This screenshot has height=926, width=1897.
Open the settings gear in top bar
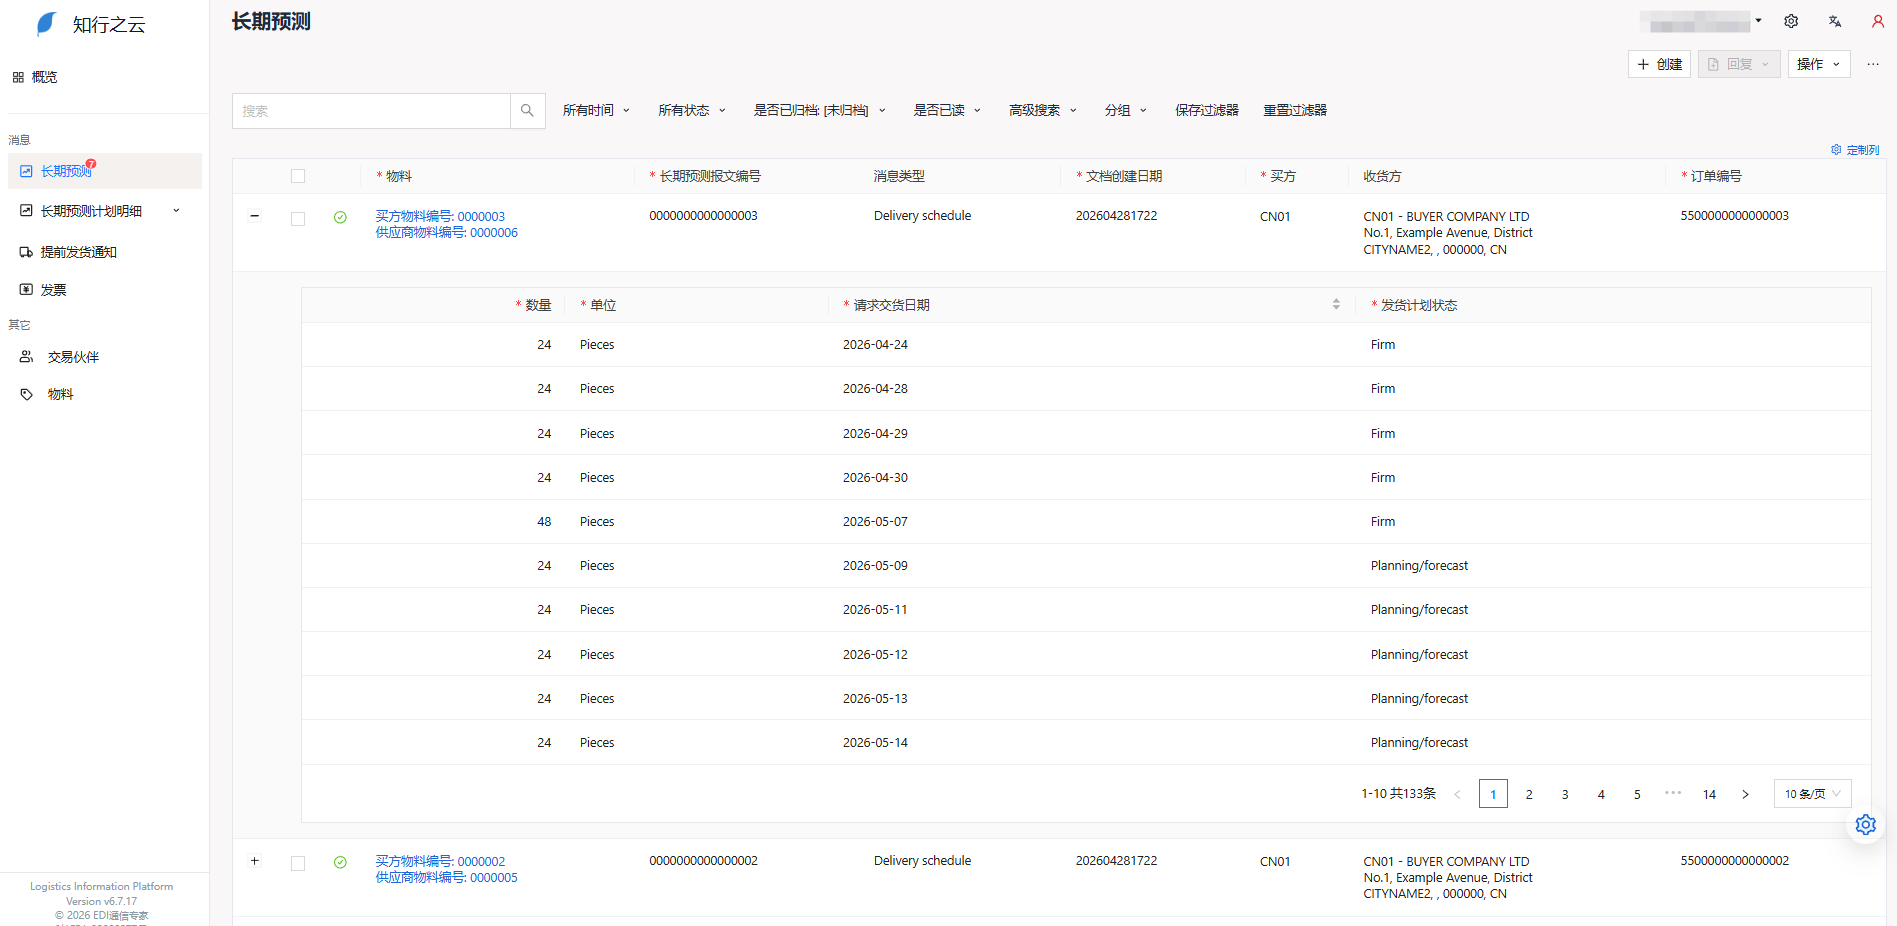[1791, 21]
